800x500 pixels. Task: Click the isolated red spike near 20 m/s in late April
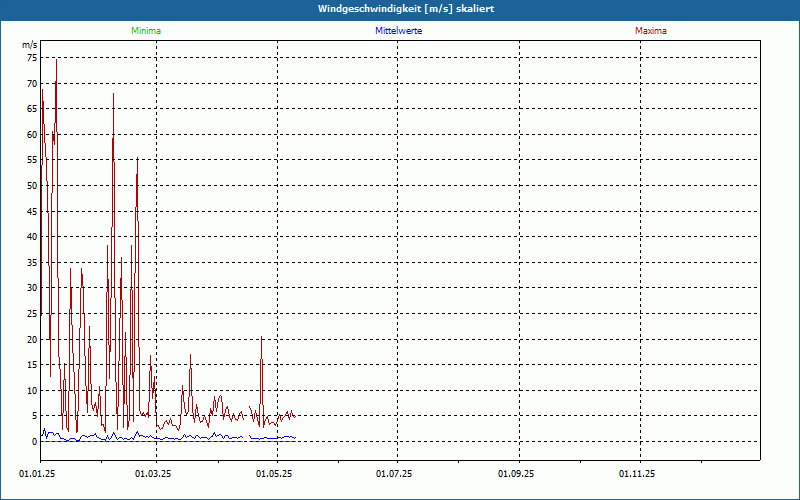click(x=261, y=338)
